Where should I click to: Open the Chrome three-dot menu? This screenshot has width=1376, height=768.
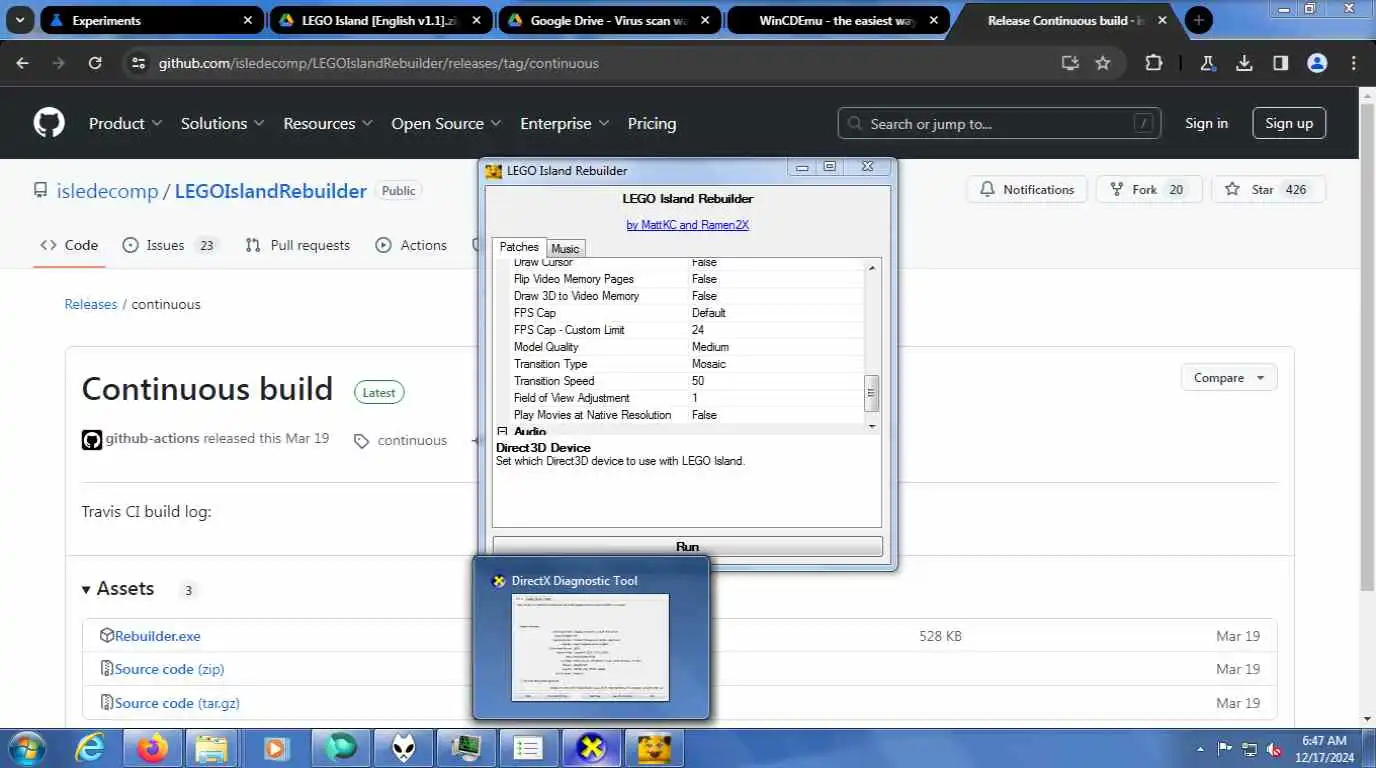click(x=1354, y=63)
